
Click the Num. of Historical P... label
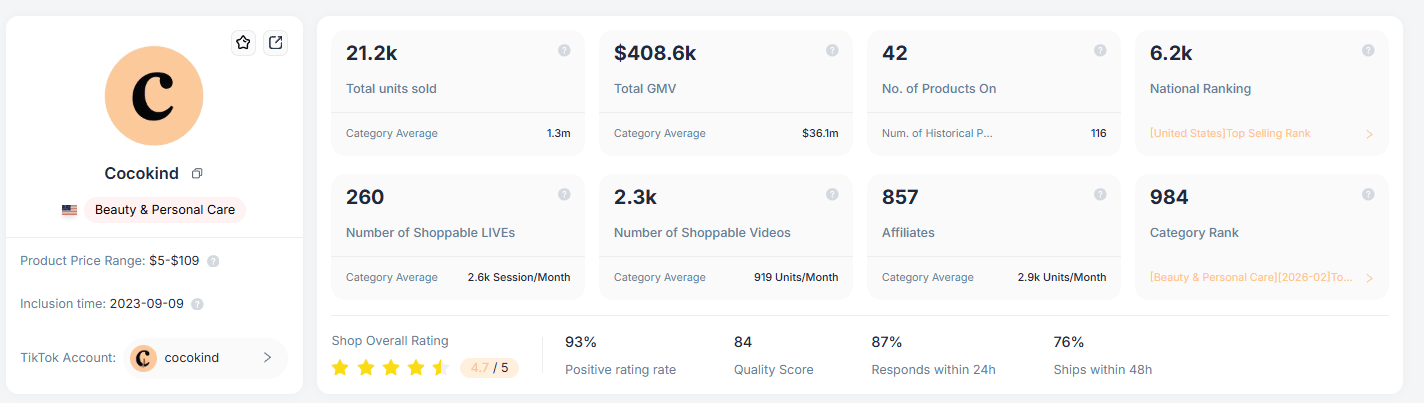tap(938, 133)
